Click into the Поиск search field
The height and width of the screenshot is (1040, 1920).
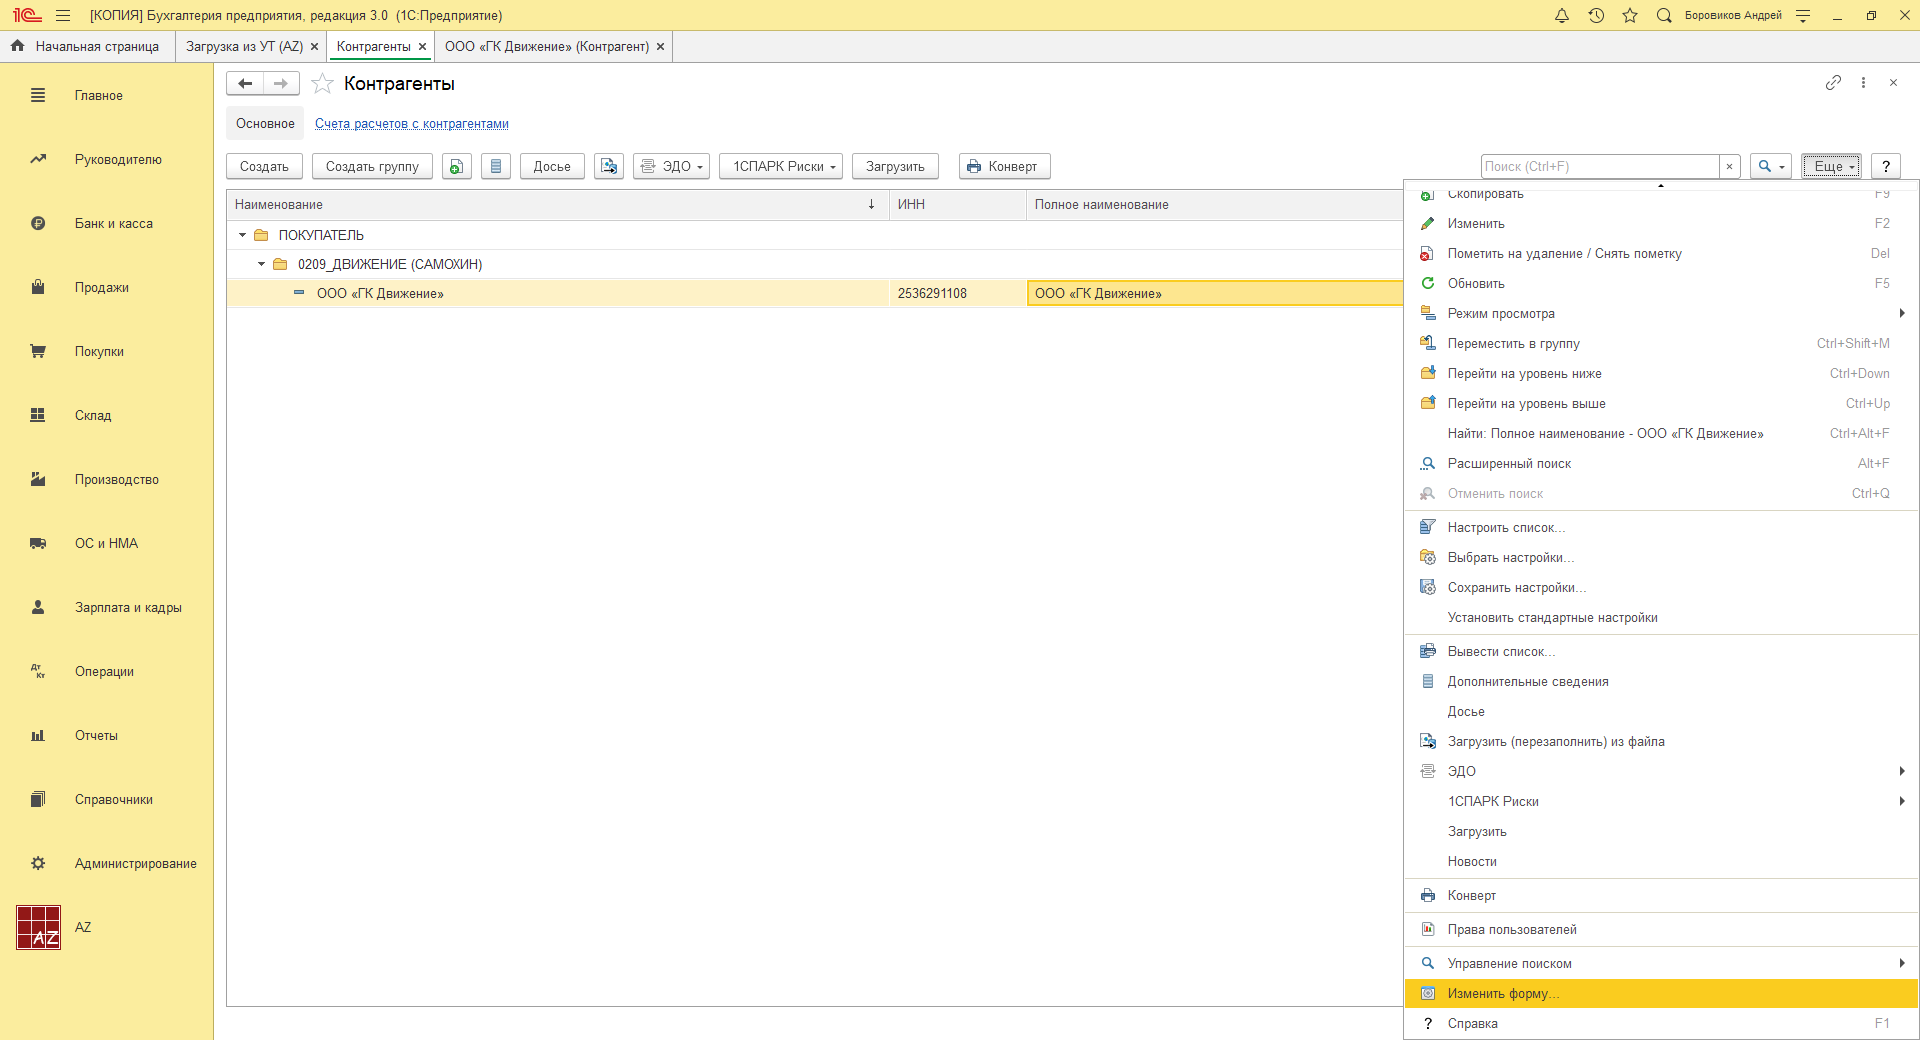click(1598, 167)
